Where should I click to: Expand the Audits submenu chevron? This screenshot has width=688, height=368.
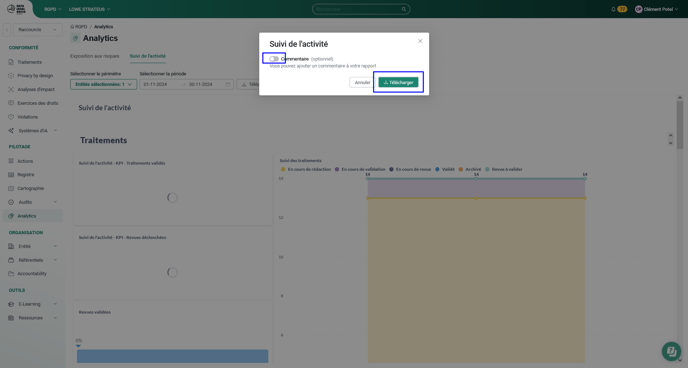55,202
